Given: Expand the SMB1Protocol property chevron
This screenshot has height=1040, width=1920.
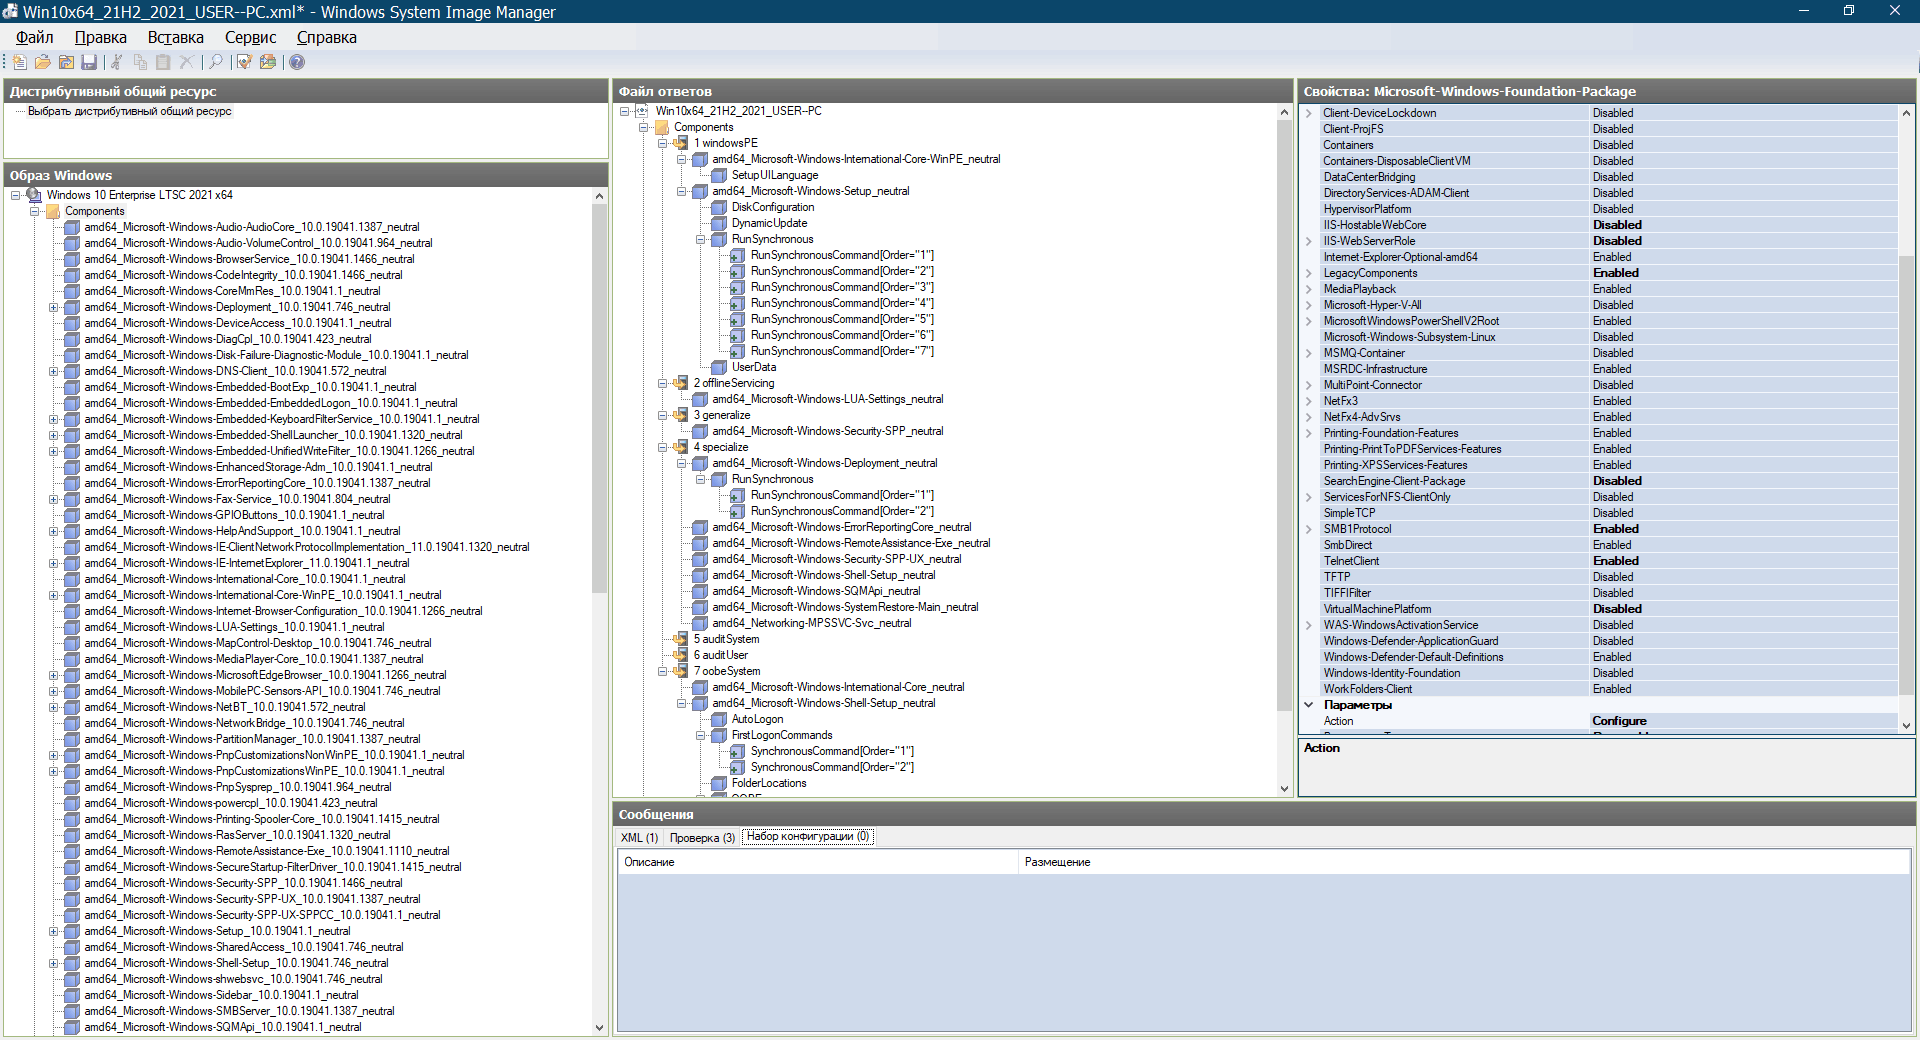Looking at the screenshot, I should (x=1309, y=529).
